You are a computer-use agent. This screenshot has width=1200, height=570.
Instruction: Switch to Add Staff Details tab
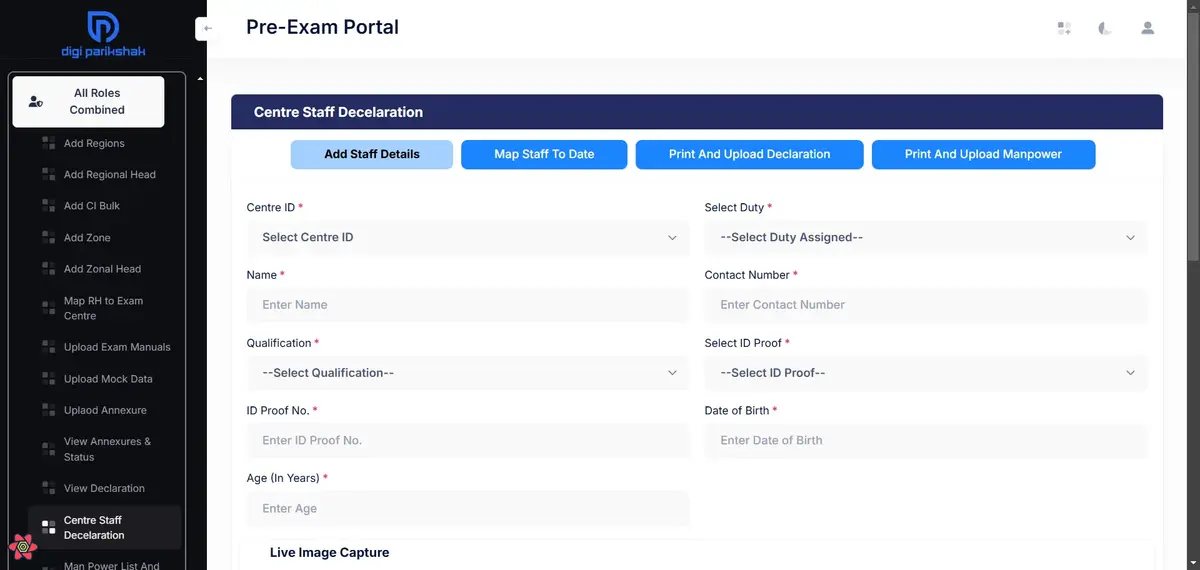point(372,154)
